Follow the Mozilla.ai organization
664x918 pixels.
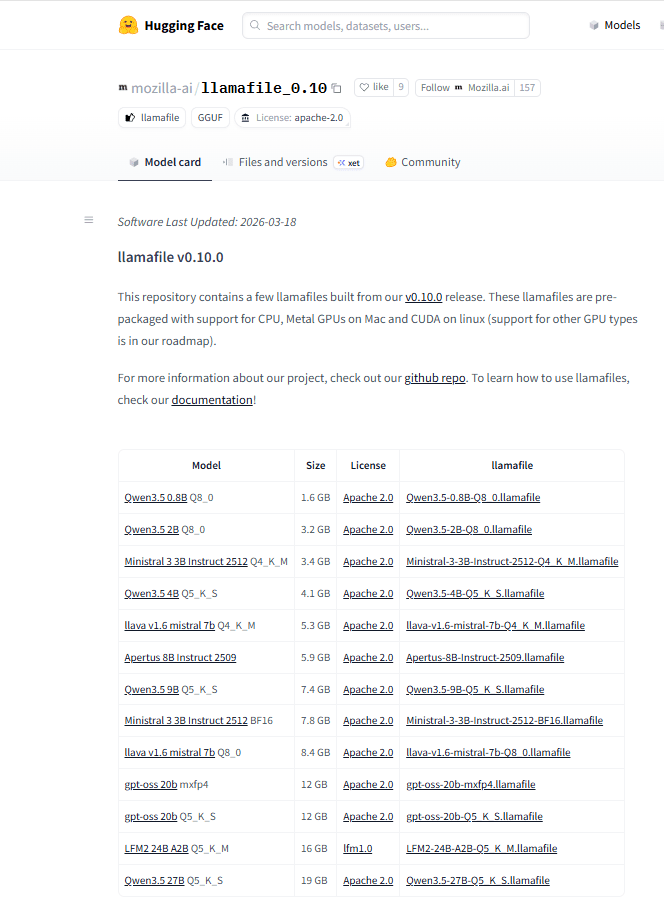(x=464, y=88)
